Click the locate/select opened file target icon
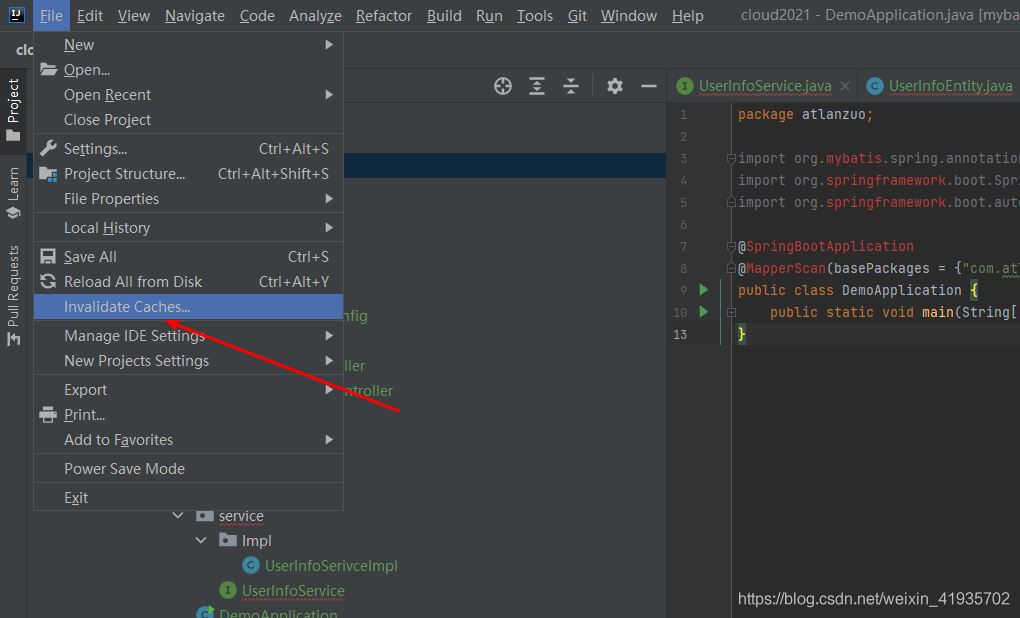 [503, 86]
